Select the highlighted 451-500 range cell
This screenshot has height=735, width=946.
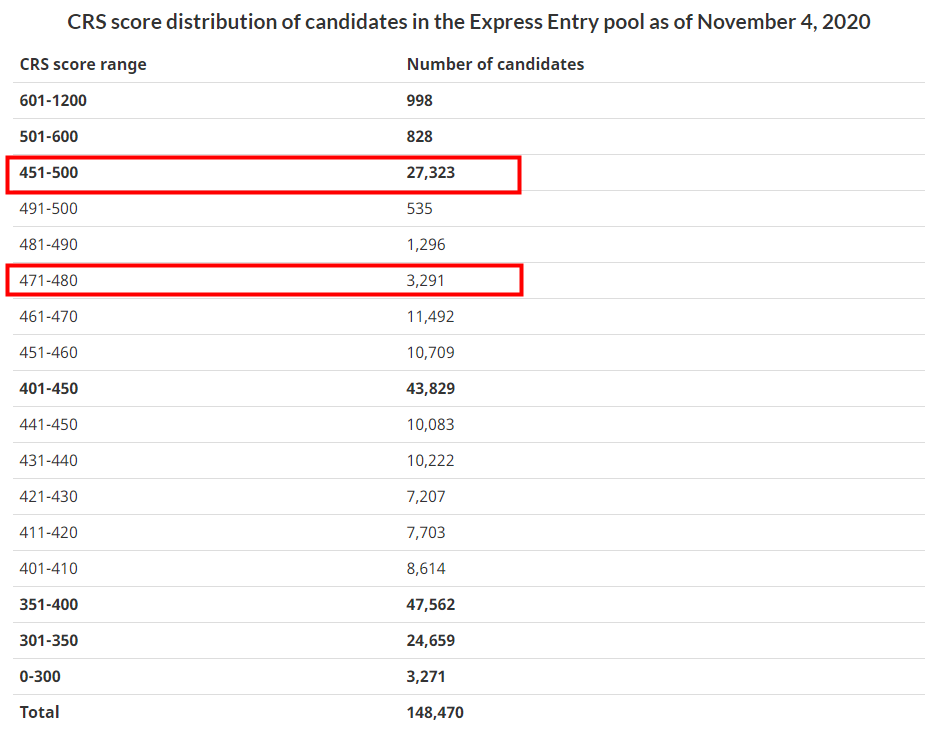click(x=49, y=172)
